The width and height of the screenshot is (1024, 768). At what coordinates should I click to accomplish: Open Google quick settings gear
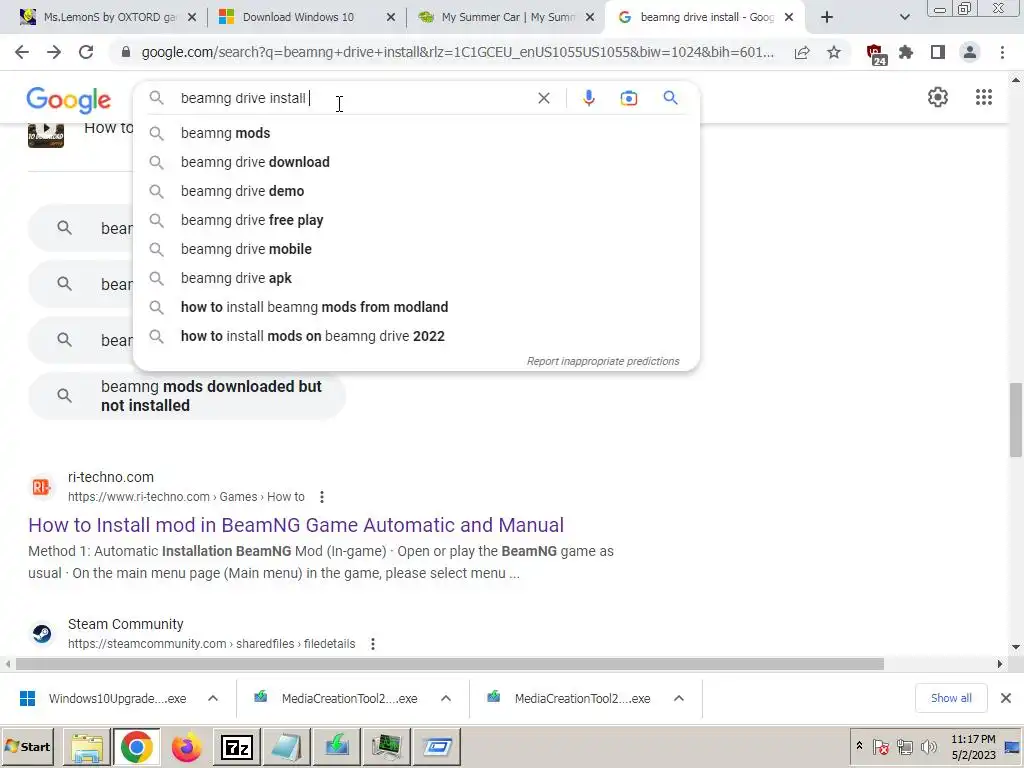point(938,97)
